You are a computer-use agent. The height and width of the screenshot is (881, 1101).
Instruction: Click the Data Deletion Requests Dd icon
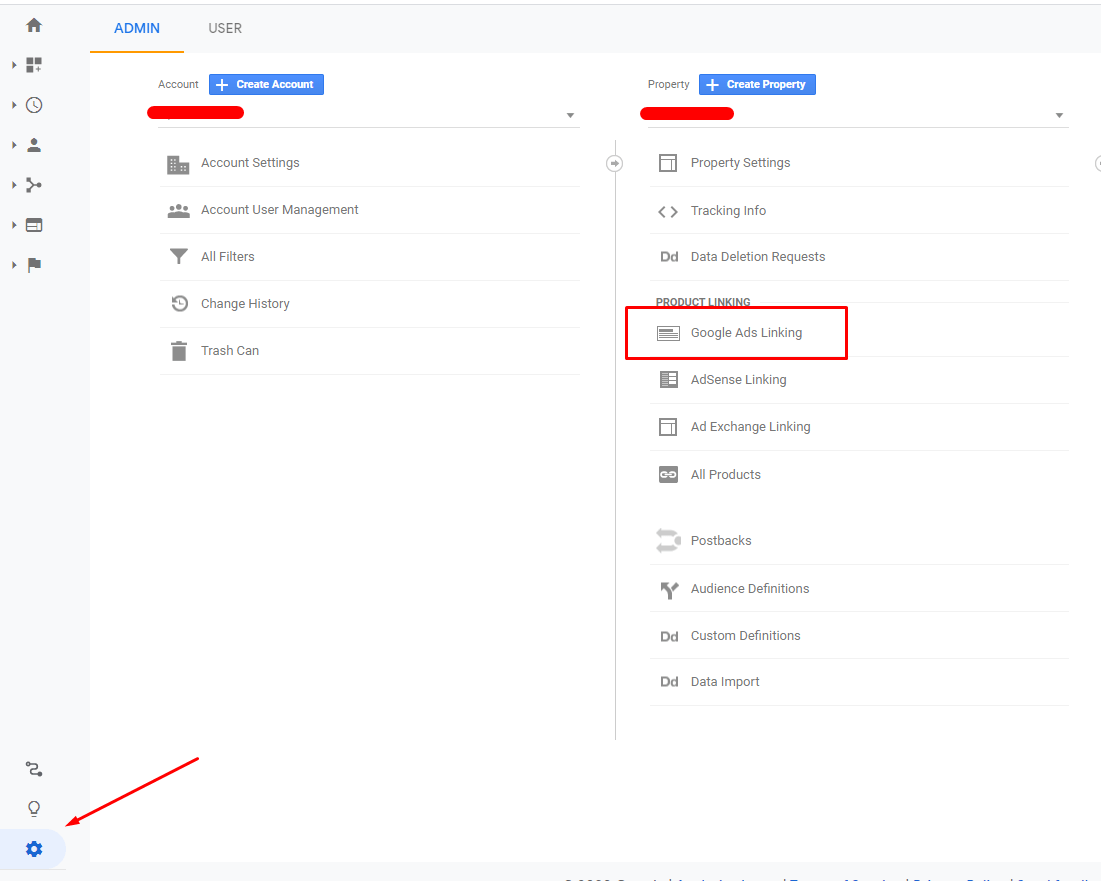point(669,257)
